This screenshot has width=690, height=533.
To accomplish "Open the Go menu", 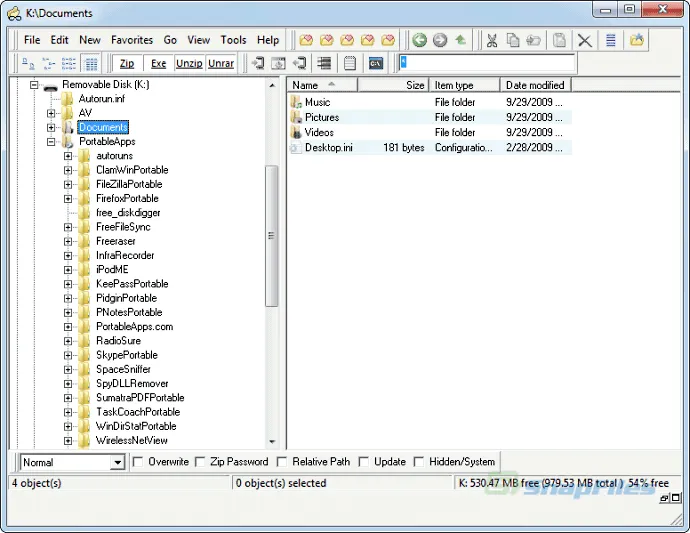I will pos(170,40).
